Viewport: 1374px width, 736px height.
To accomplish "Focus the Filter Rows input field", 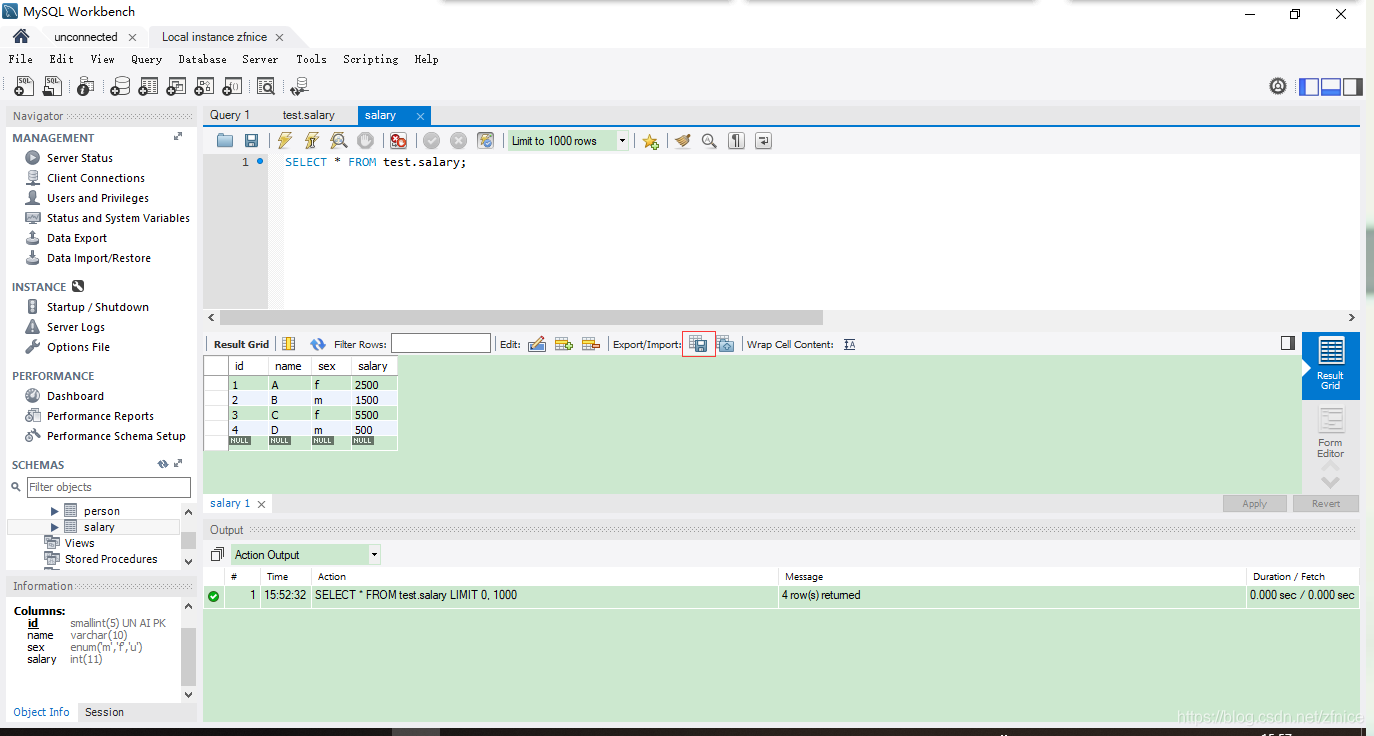I will point(441,344).
